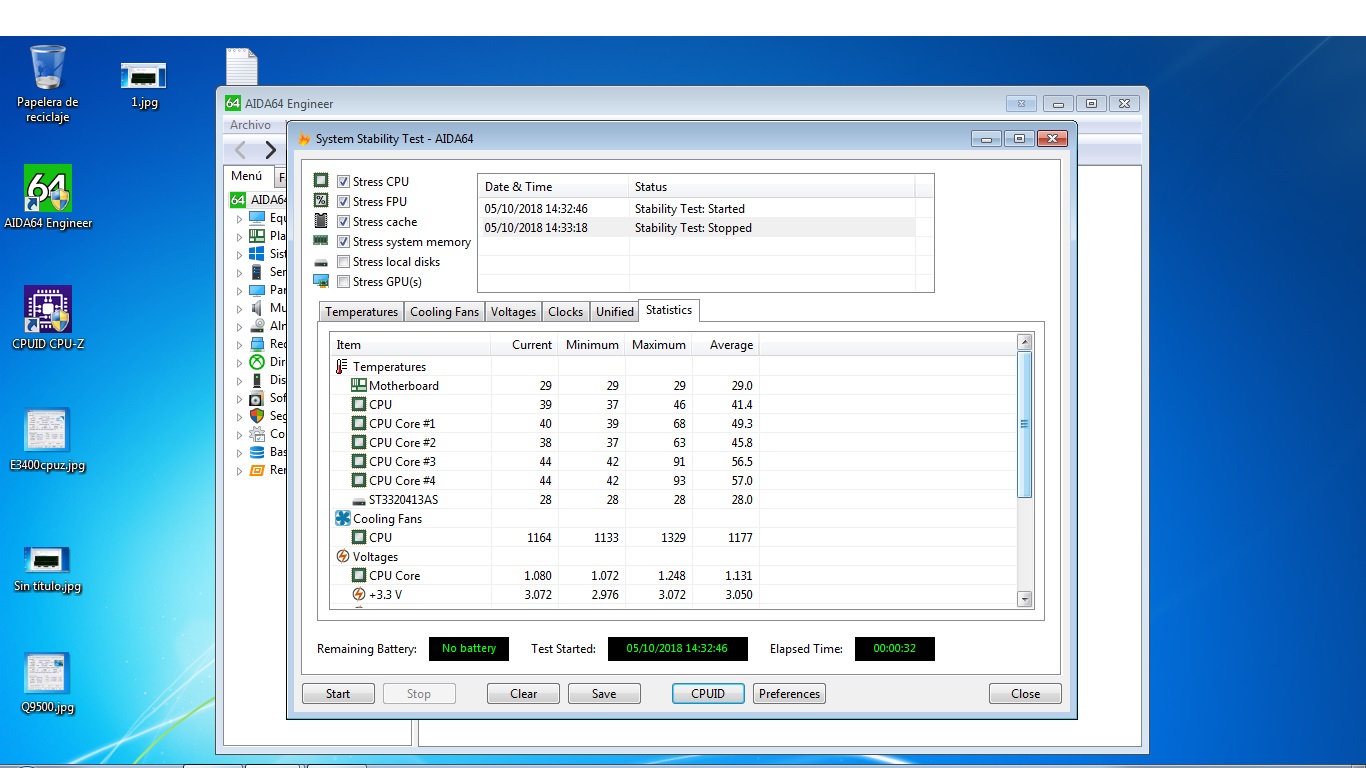Uncheck the Stress CPU checkbox
This screenshot has height=768, width=1366.
pos(343,182)
